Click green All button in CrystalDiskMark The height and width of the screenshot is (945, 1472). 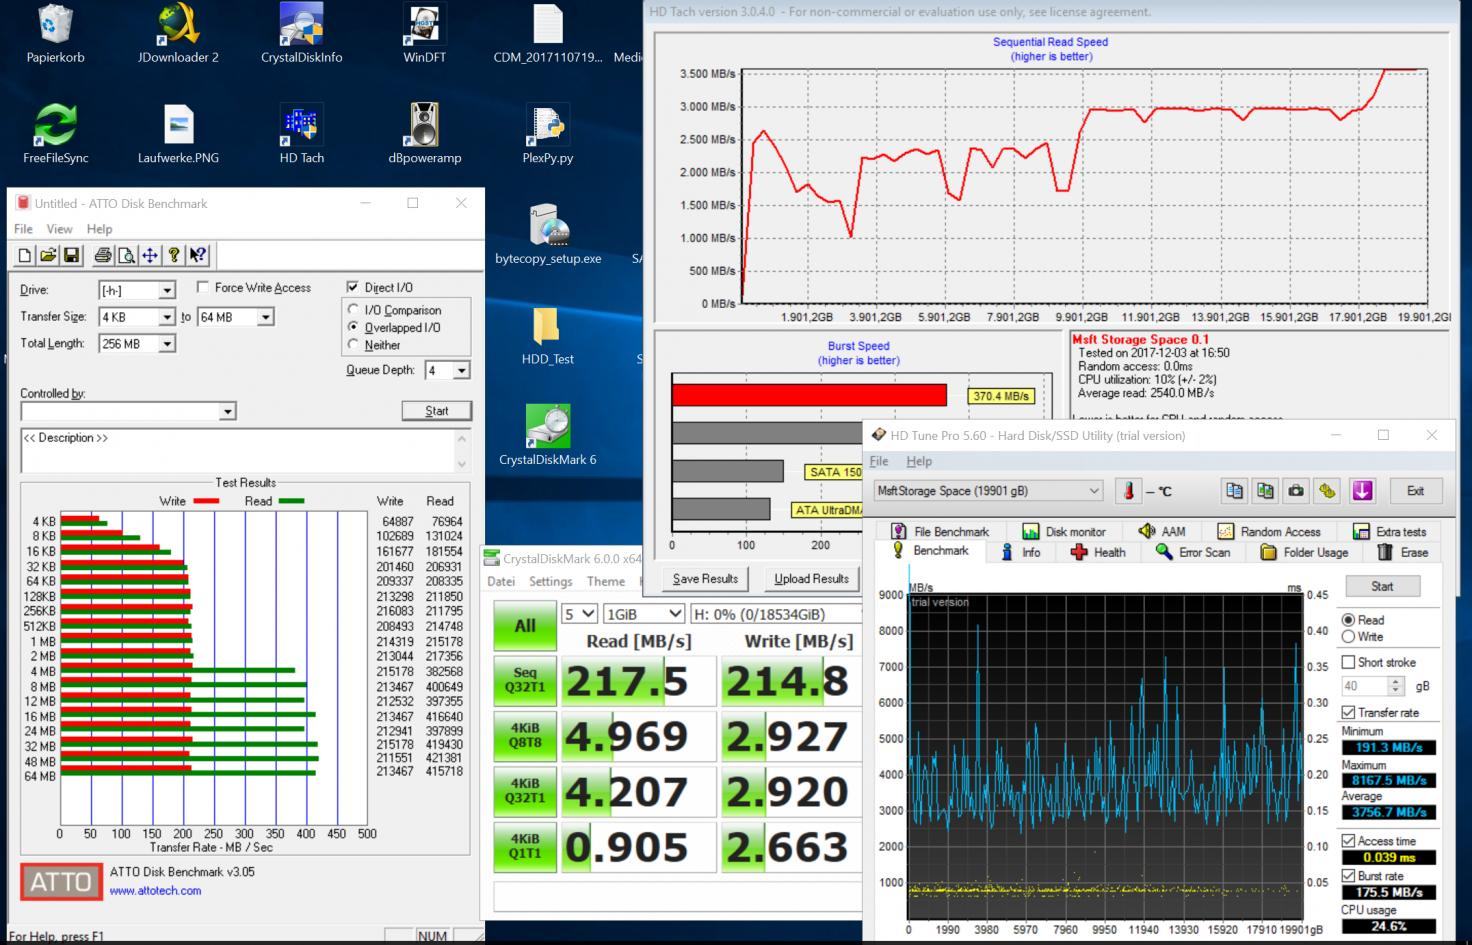click(525, 626)
